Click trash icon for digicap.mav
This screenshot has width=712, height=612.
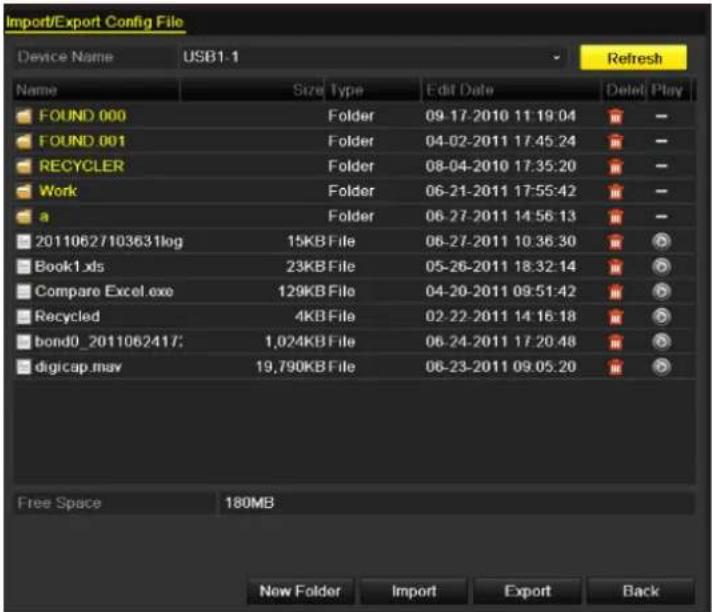click(x=615, y=367)
